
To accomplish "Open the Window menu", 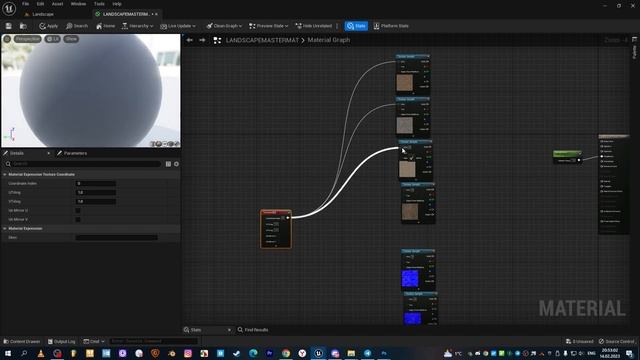I will tap(78, 4).
